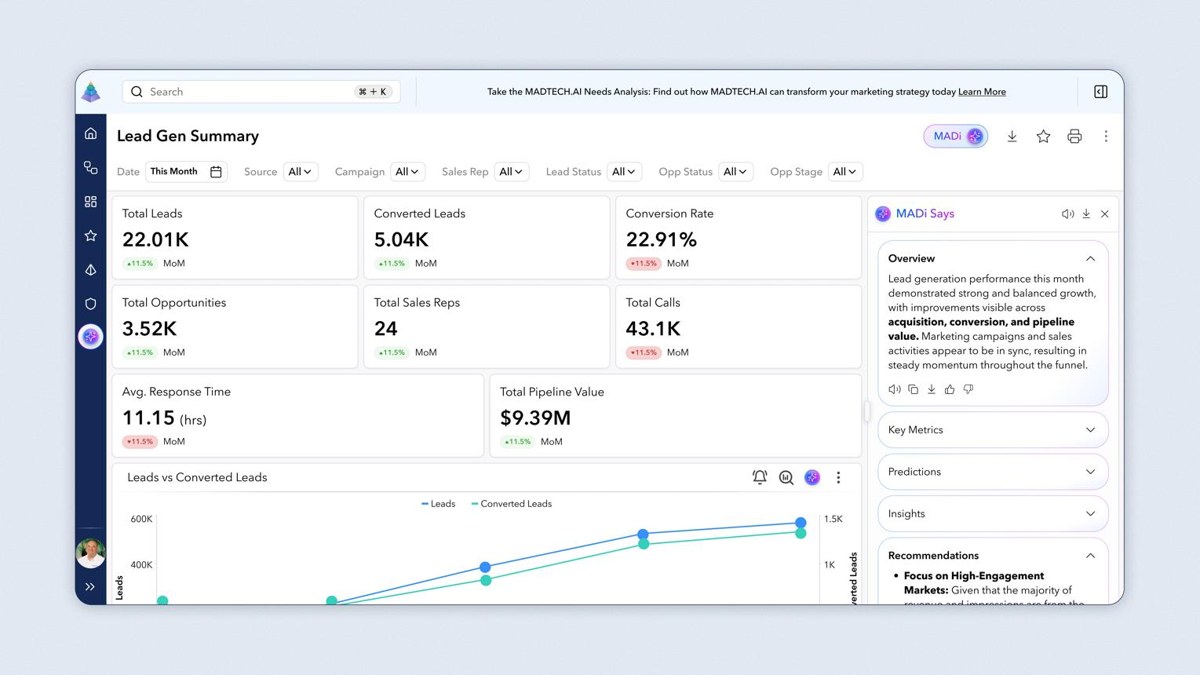Viewport: 1200px width, 675px height.
Task: Select the Converted Leads card
Action: (486, 238)
